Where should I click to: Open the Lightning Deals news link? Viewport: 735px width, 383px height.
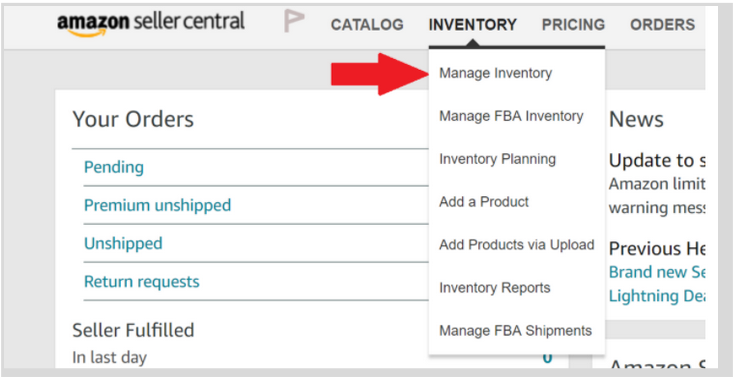(x=657, y=296)
